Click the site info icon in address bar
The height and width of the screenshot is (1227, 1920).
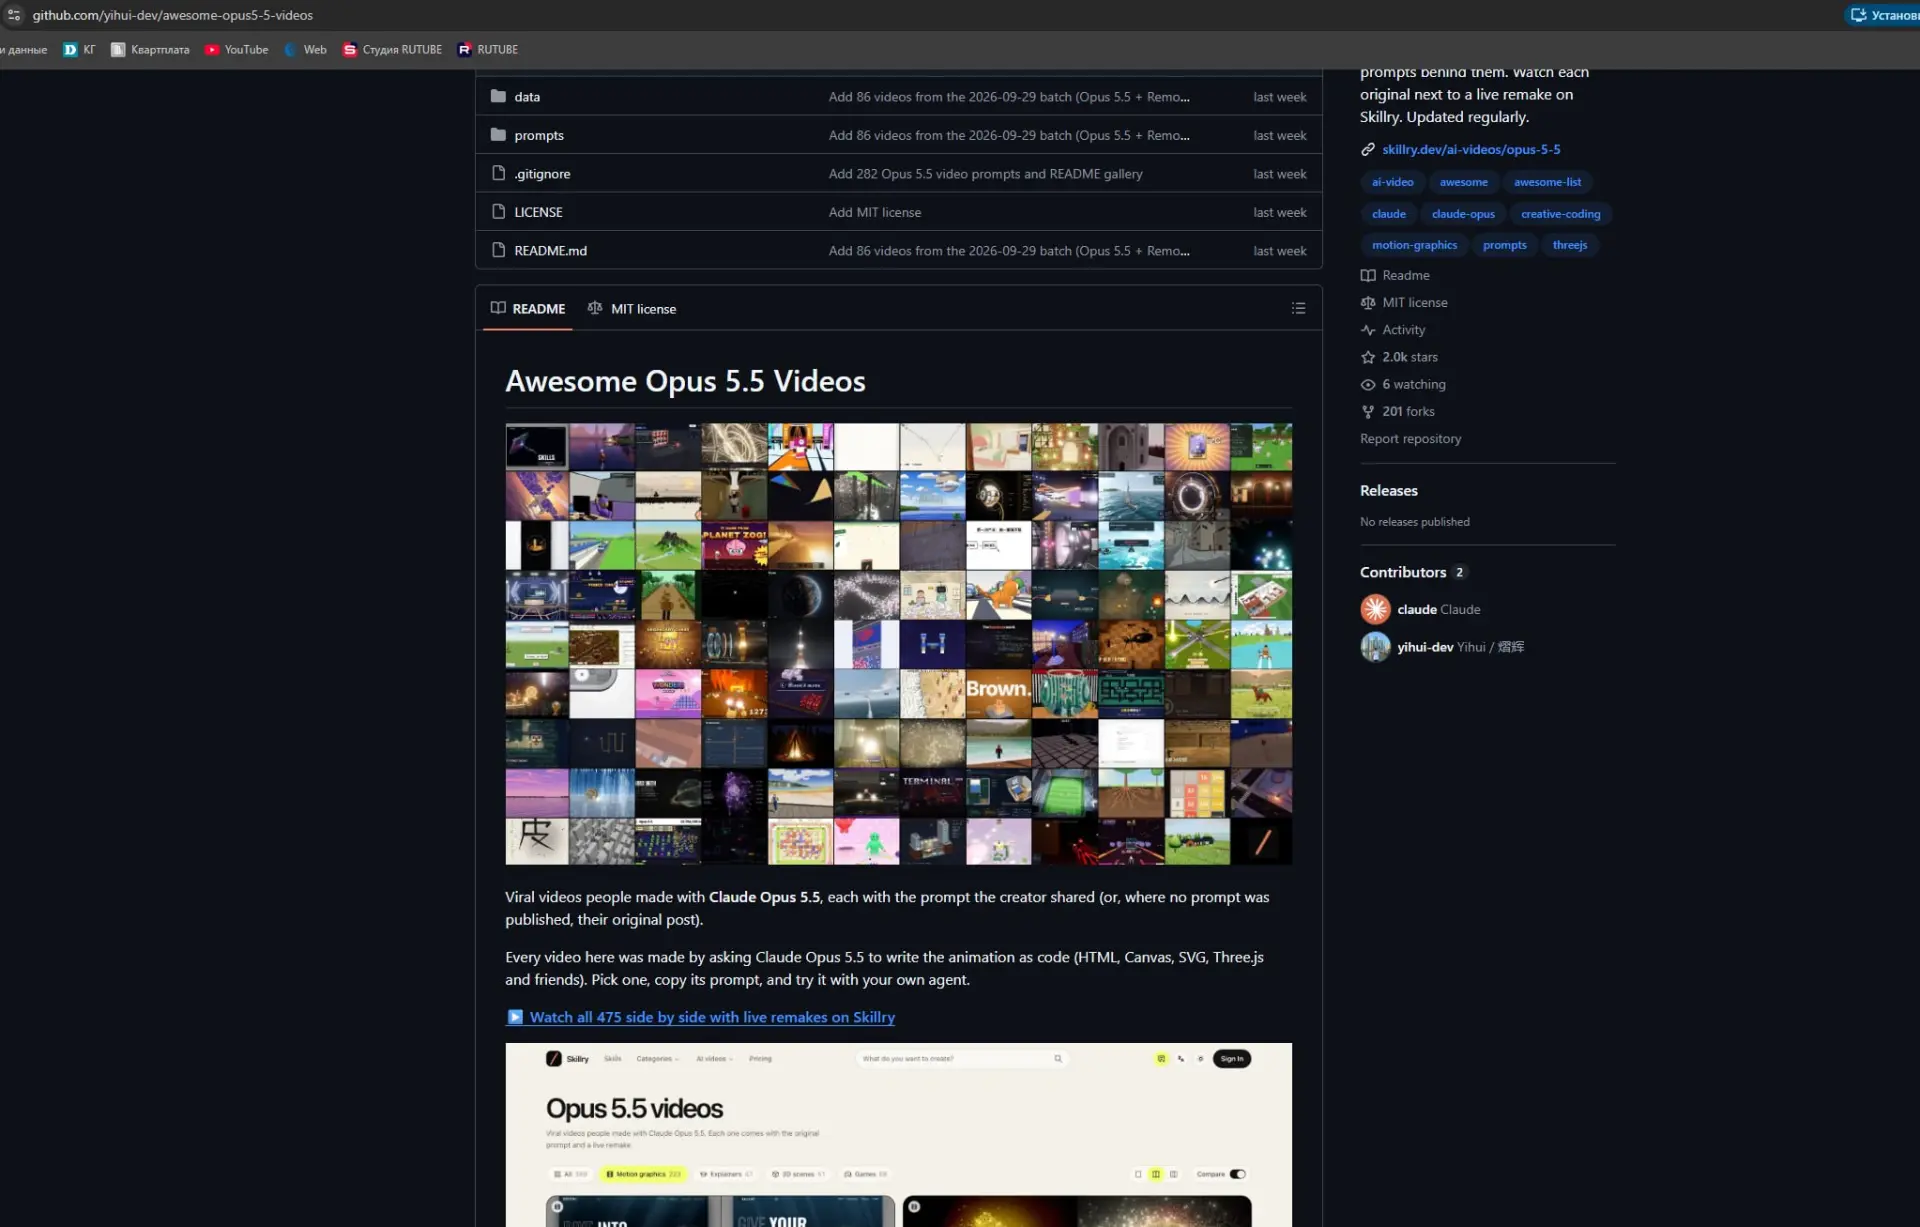coord(14,15)
